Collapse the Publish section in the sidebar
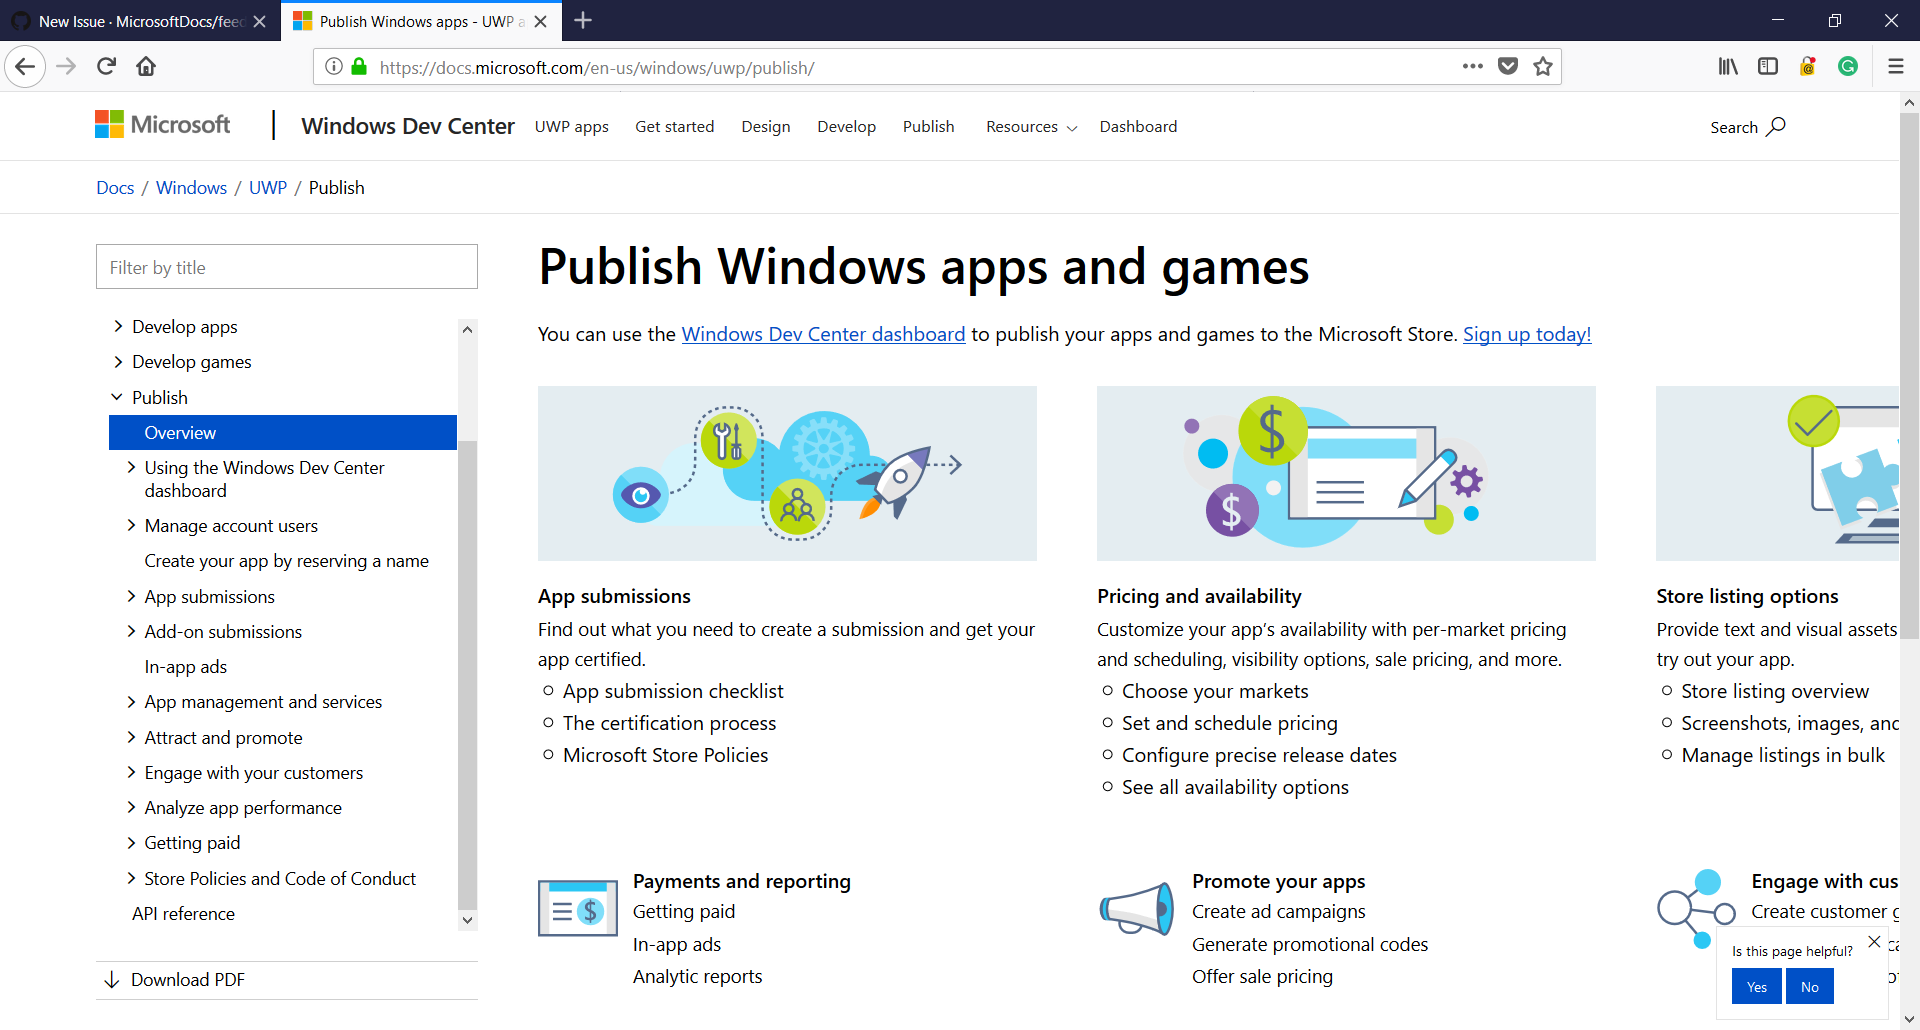The height and width of the screenshot is (1030, 1920). pyautogui.click(x=117, y=397)
